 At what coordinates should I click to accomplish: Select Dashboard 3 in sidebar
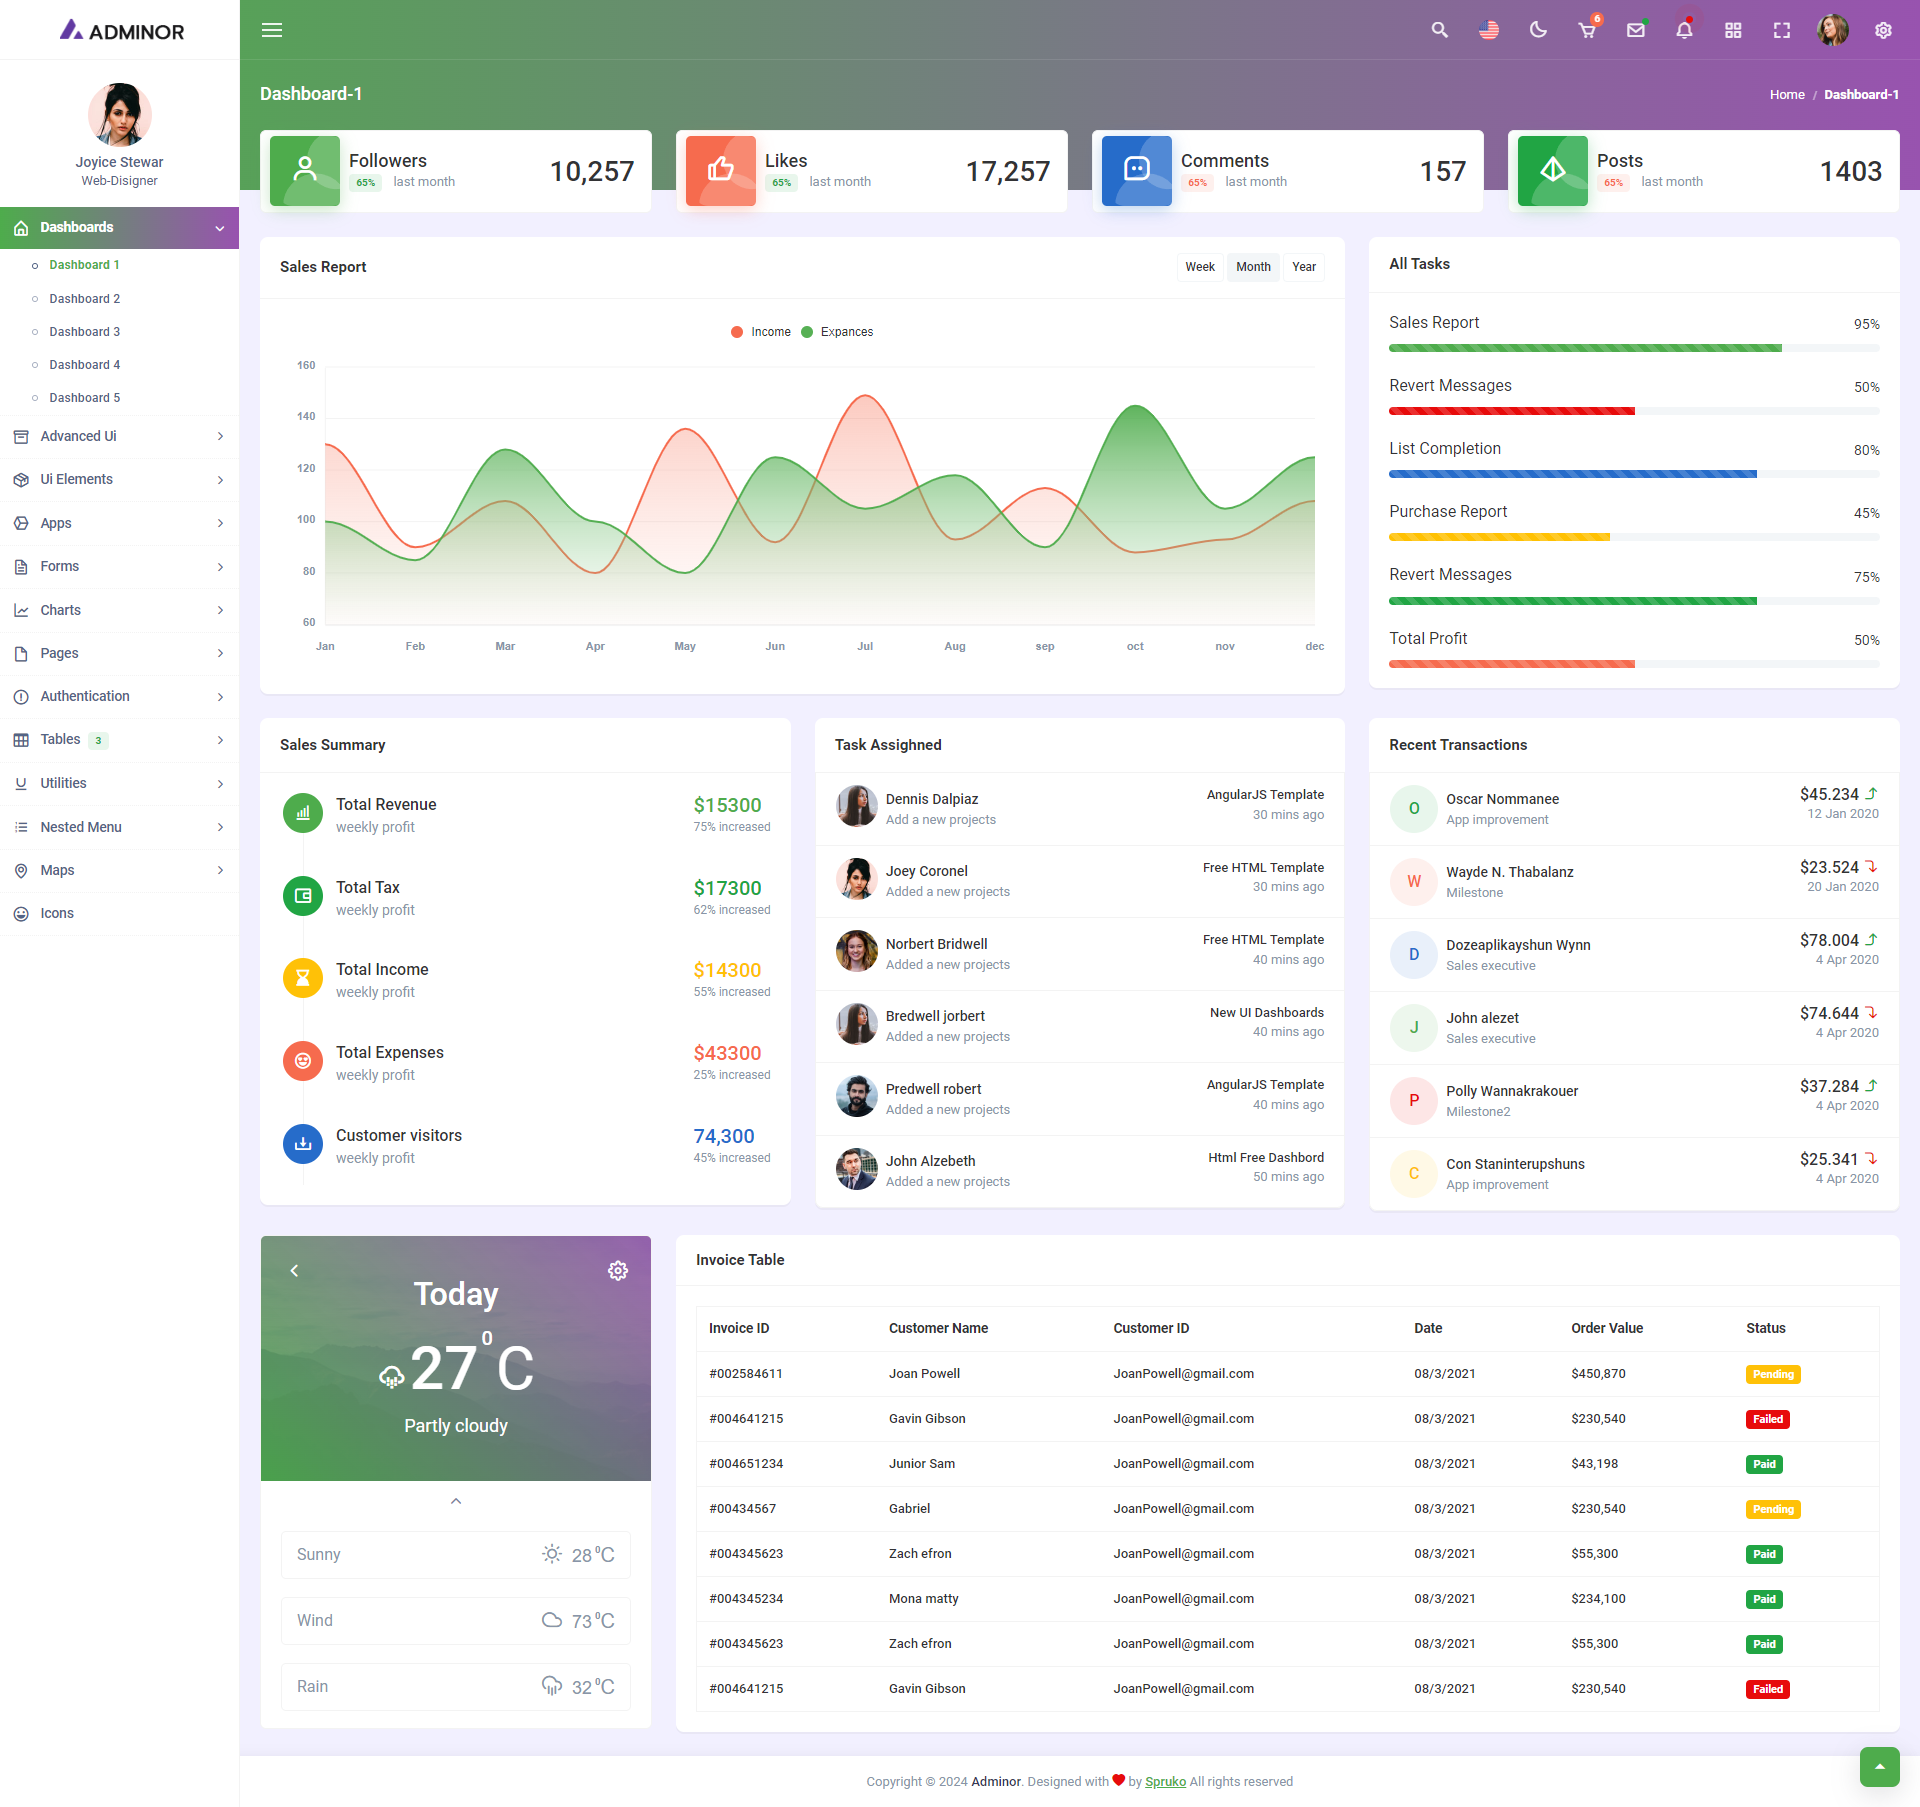(84, 332)
